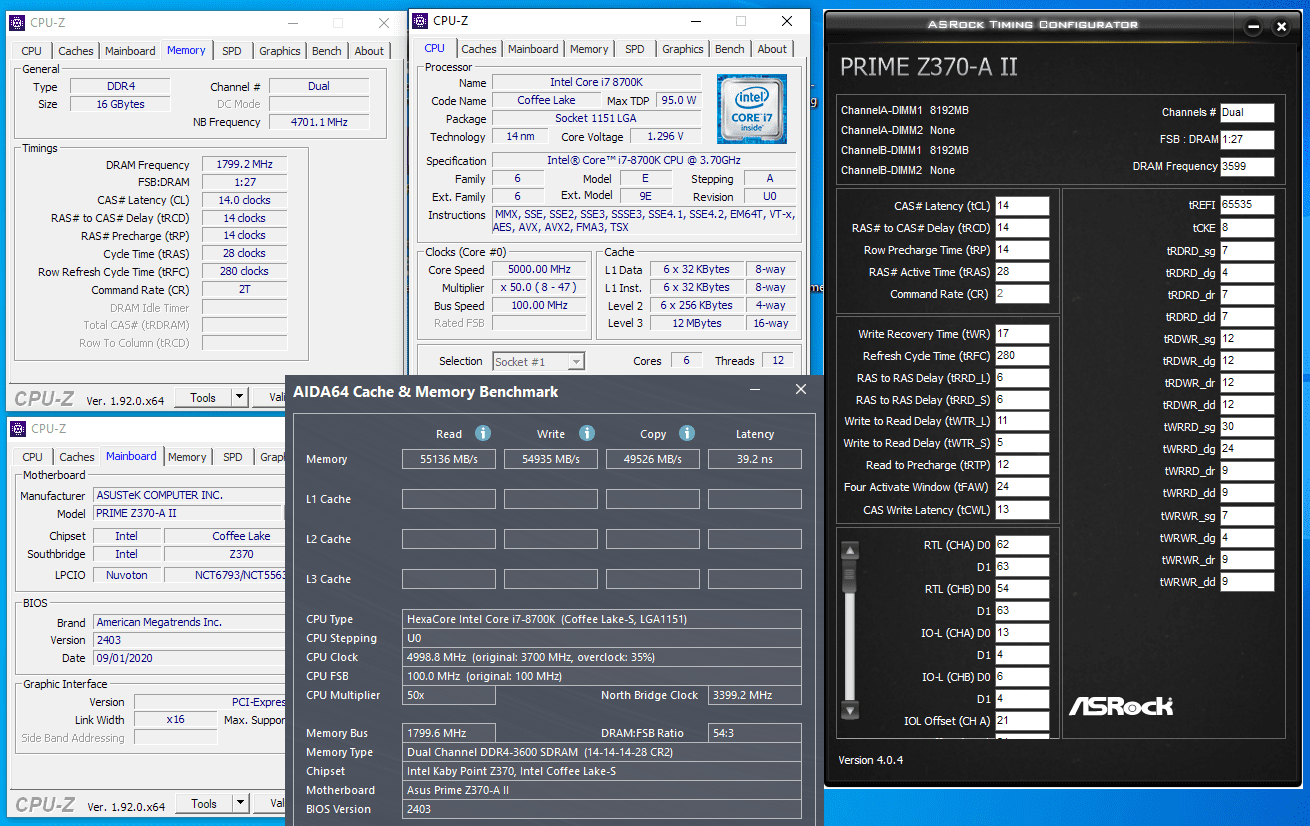Click Refresh Cycle Time (tRFC) field in ASRock
The image size is (1310, 826).
click(1022, 356)
